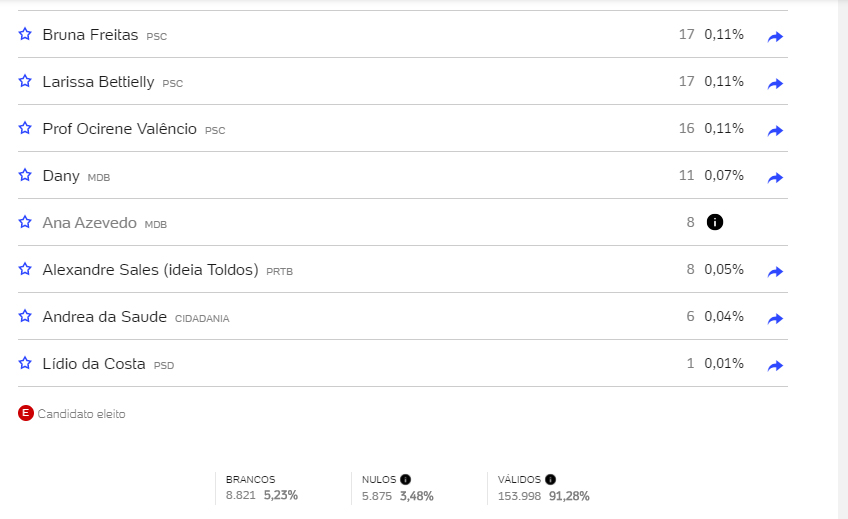Share Larissa Bettielly vote result
Image resolution: width=848 pixels, height=519 pixels.
point(775,84)
